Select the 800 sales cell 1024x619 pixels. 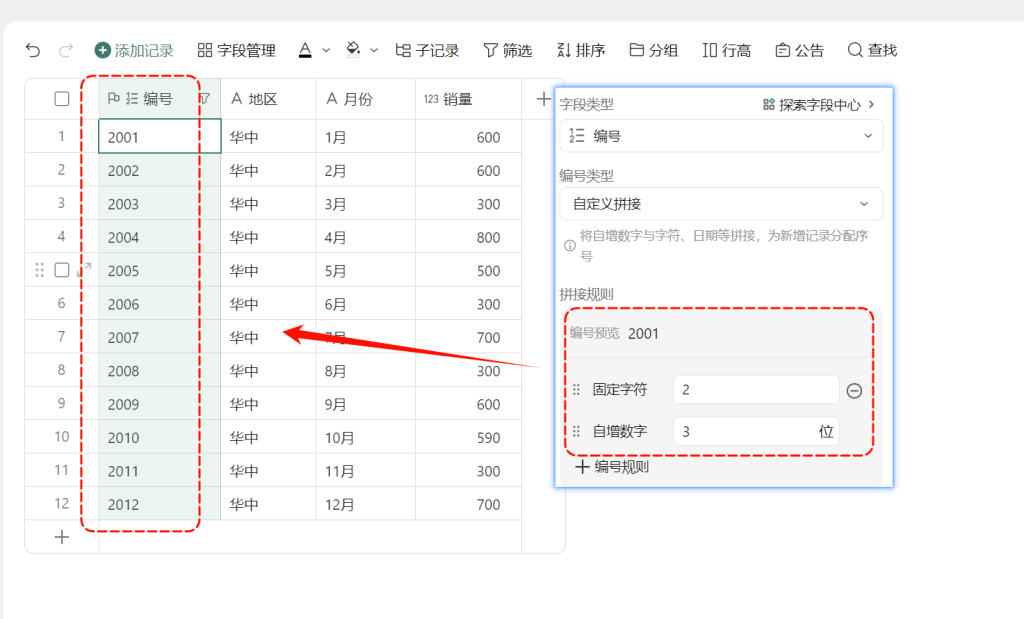(468, 237)
